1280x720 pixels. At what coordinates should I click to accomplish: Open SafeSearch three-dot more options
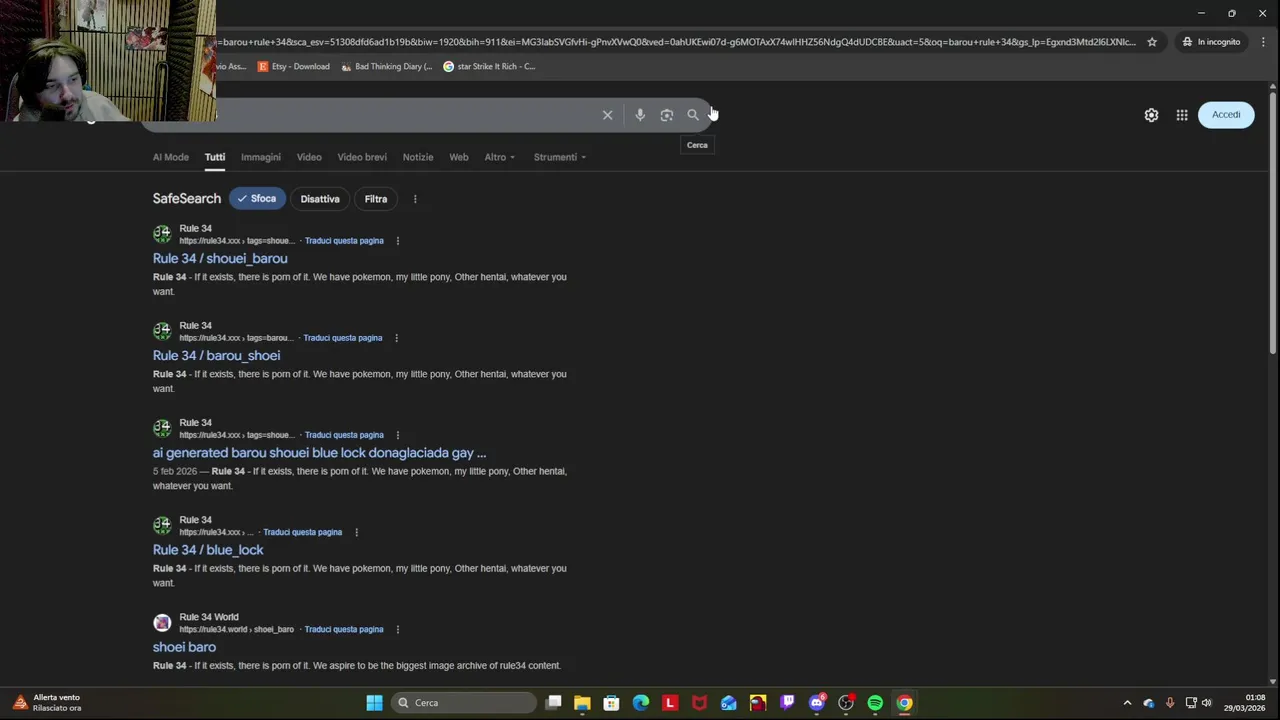point(415,199)
